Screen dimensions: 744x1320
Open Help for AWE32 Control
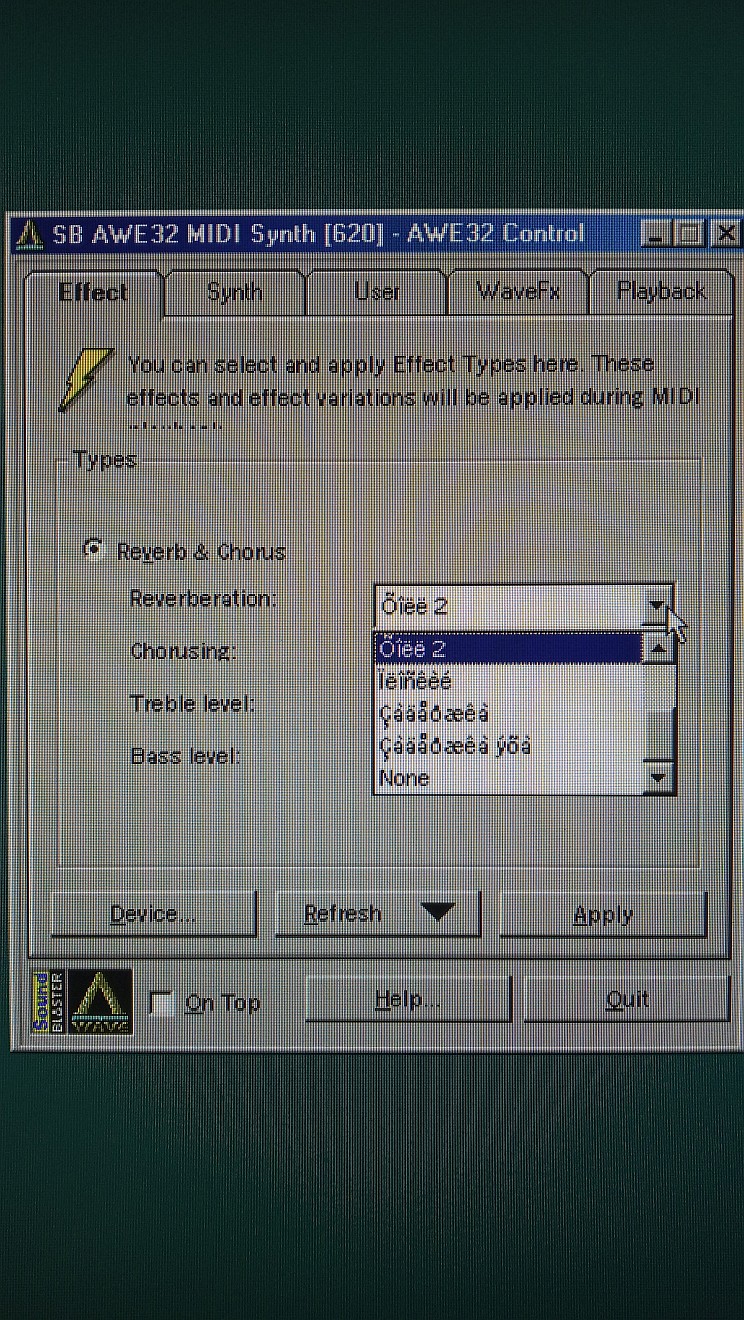(407, 999)
